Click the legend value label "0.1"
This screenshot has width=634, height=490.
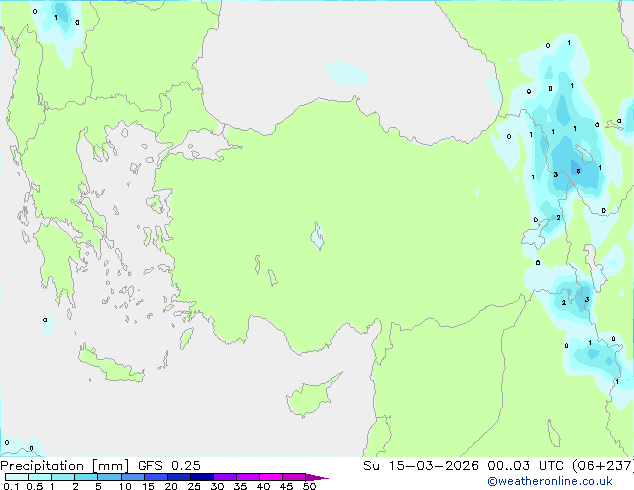11,486
